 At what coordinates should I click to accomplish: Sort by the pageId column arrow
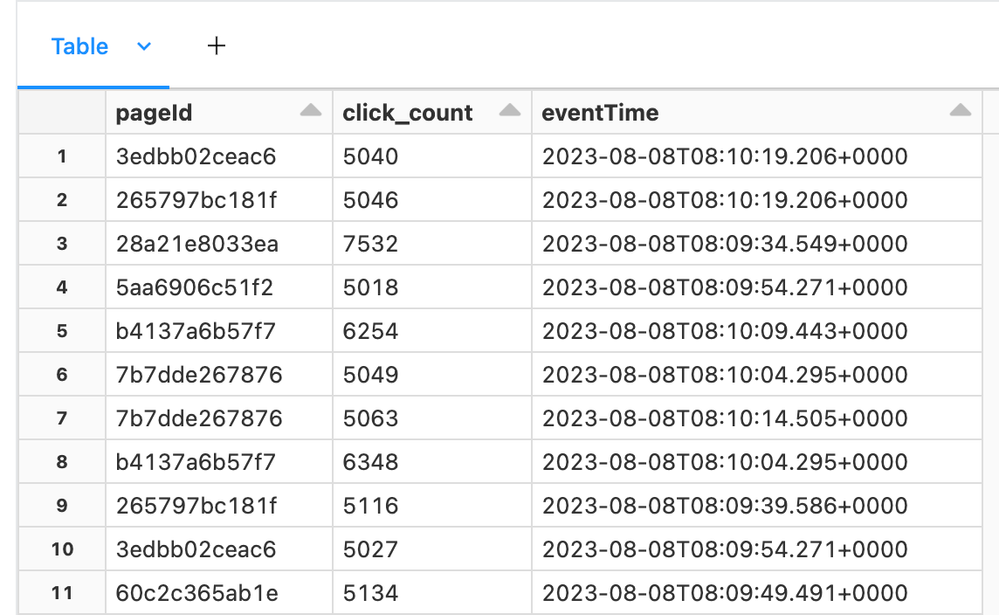[x=311, y=111]
